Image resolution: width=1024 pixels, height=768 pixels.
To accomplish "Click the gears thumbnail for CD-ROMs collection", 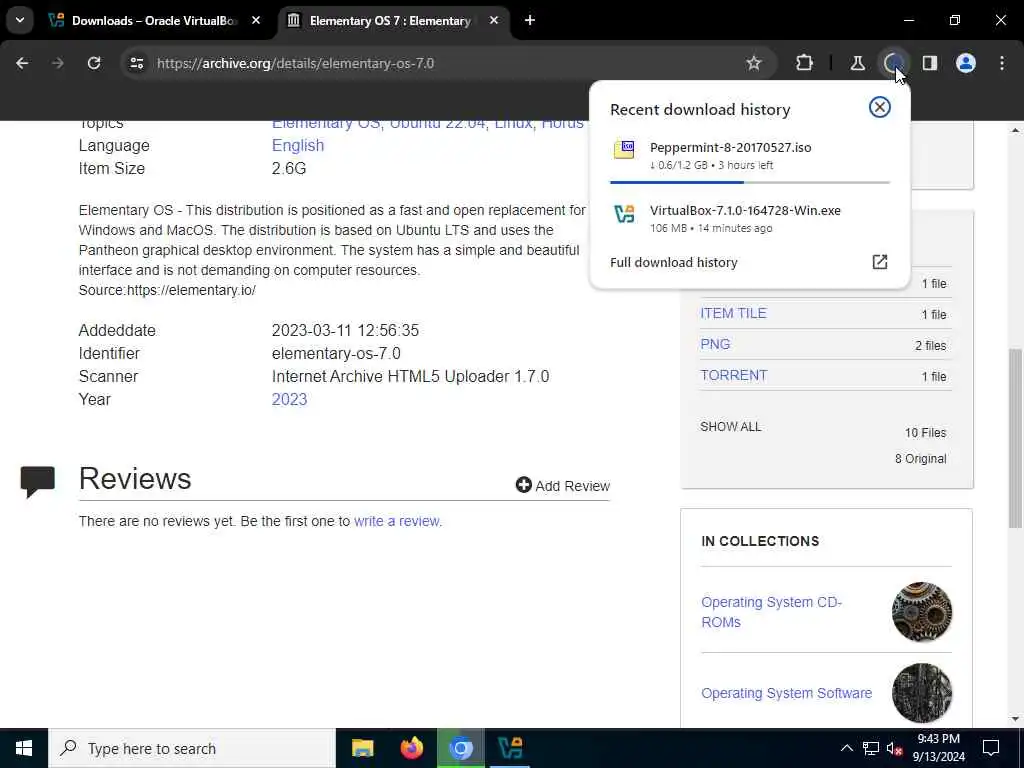I will (921, 612).
